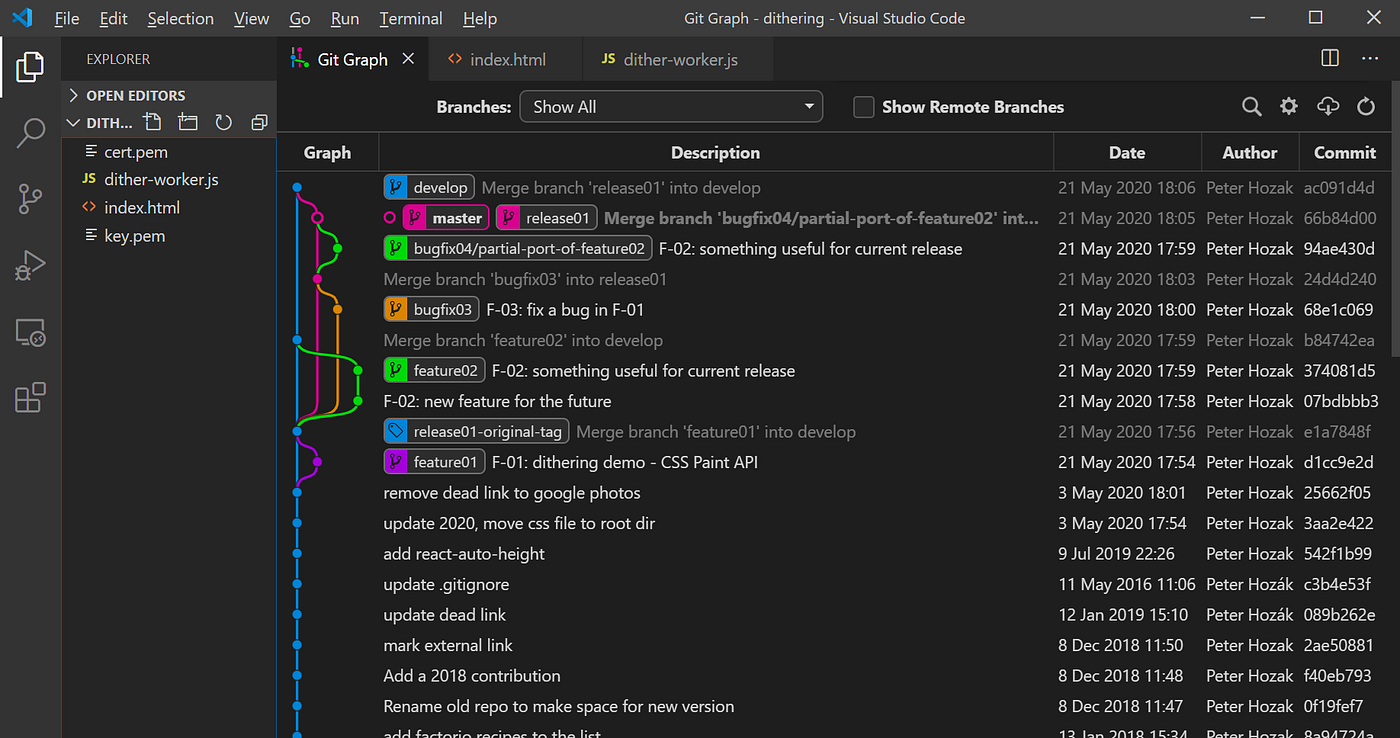Click commit hash 24d4d240
This screenshot has width=1400, height=738.
(1340, 279)
